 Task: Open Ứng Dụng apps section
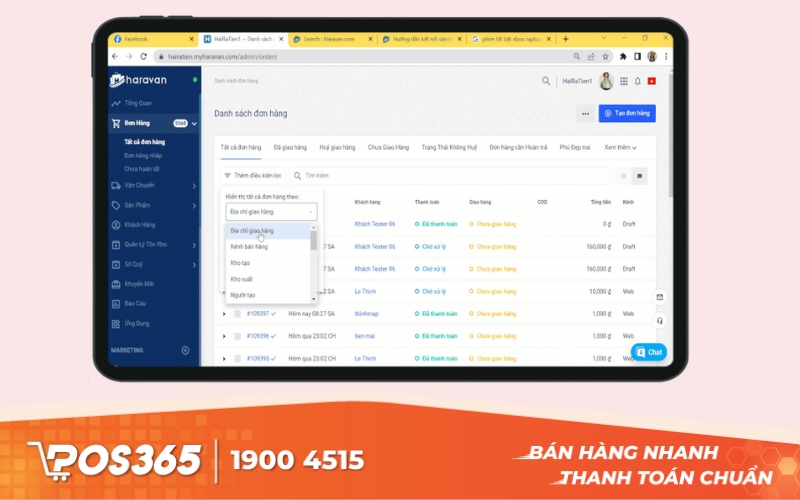point(136,323)
